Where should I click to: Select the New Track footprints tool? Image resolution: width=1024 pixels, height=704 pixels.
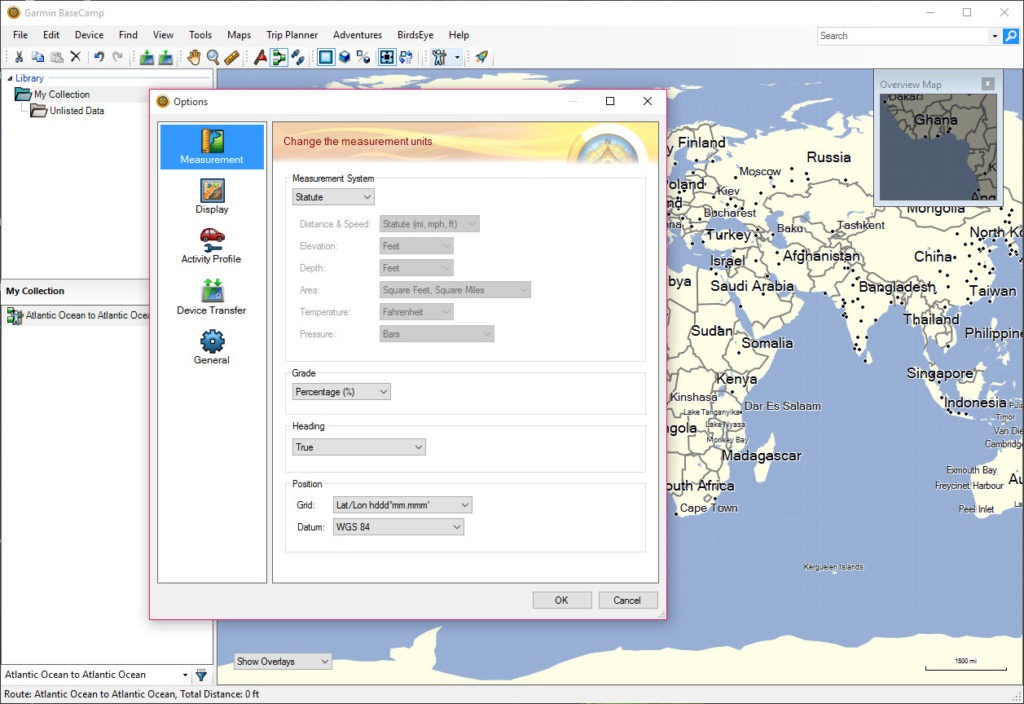click(x=298, y=57)
